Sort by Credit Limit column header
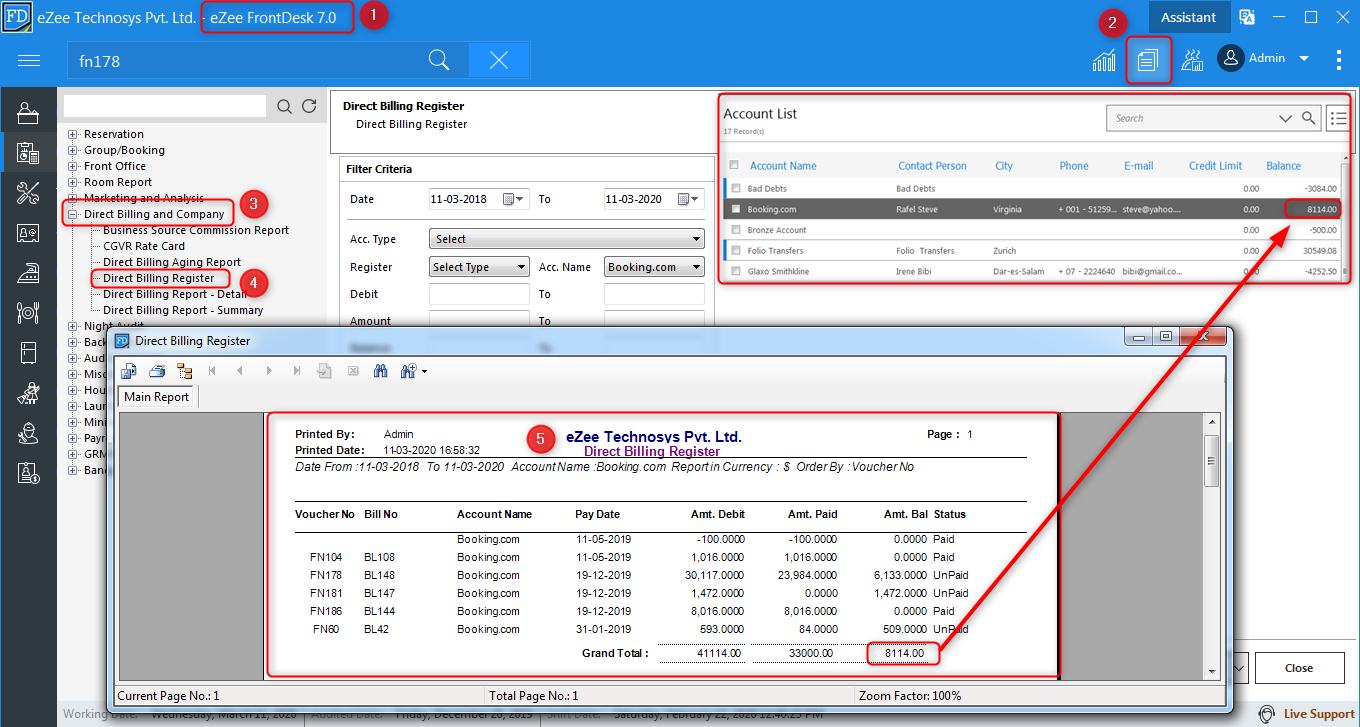Viewport: 1360px width, 727px height. 1215,166
